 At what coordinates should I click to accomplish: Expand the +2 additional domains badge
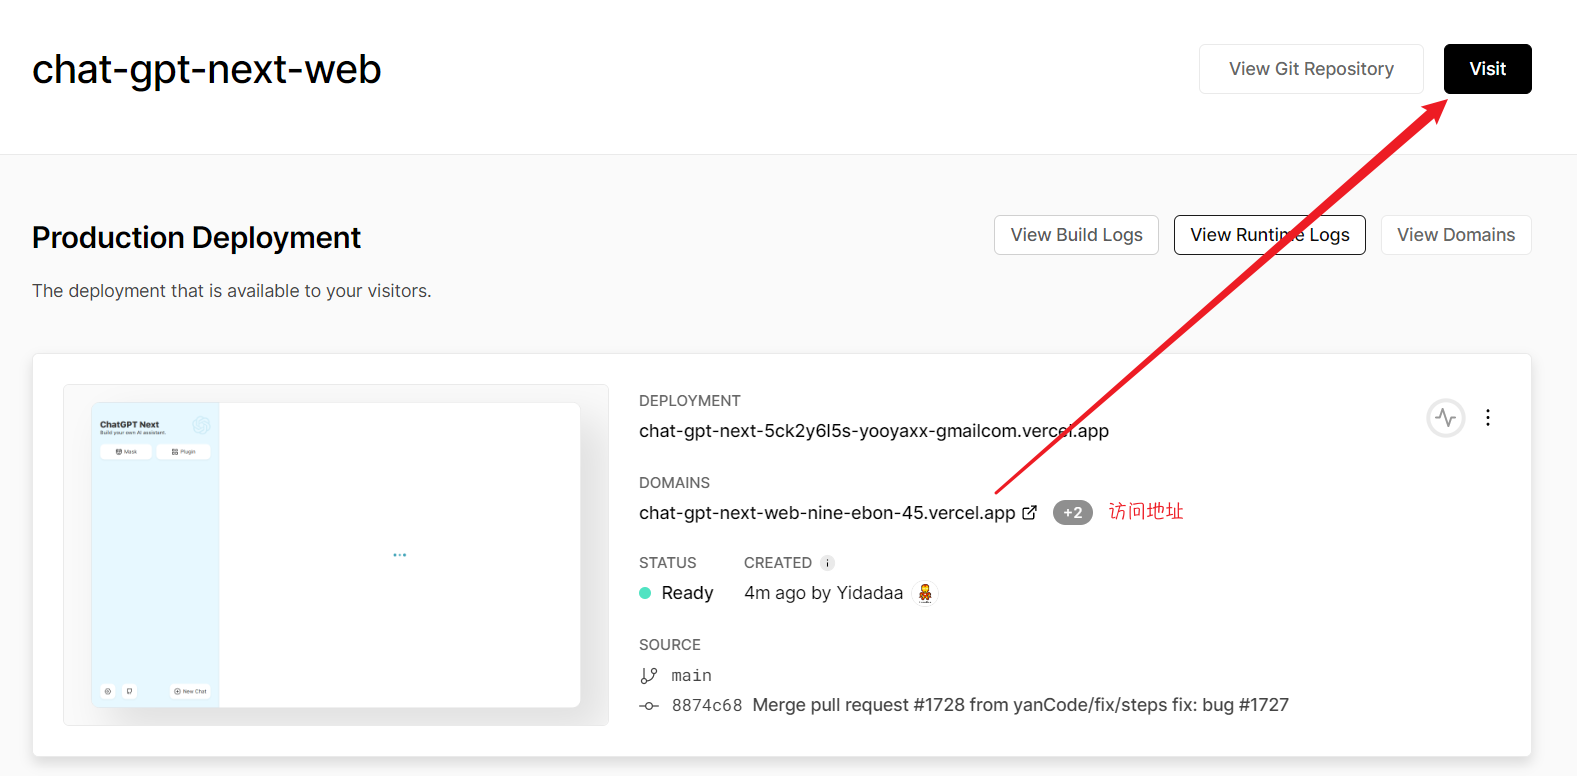pos(1072,513)
